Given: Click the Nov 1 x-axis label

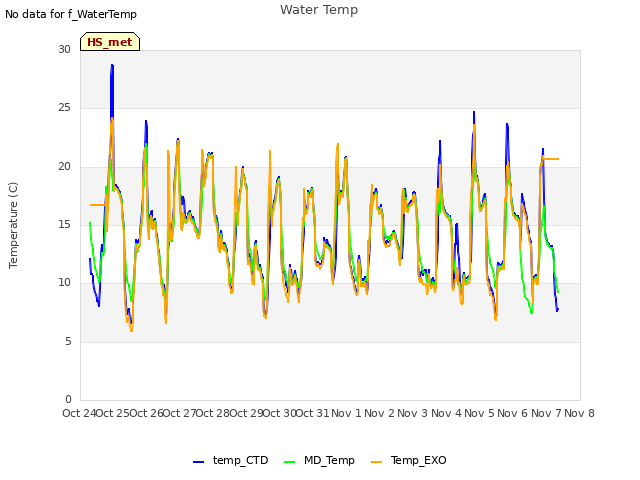Looking at the screenshot, I should coord(346,413).
